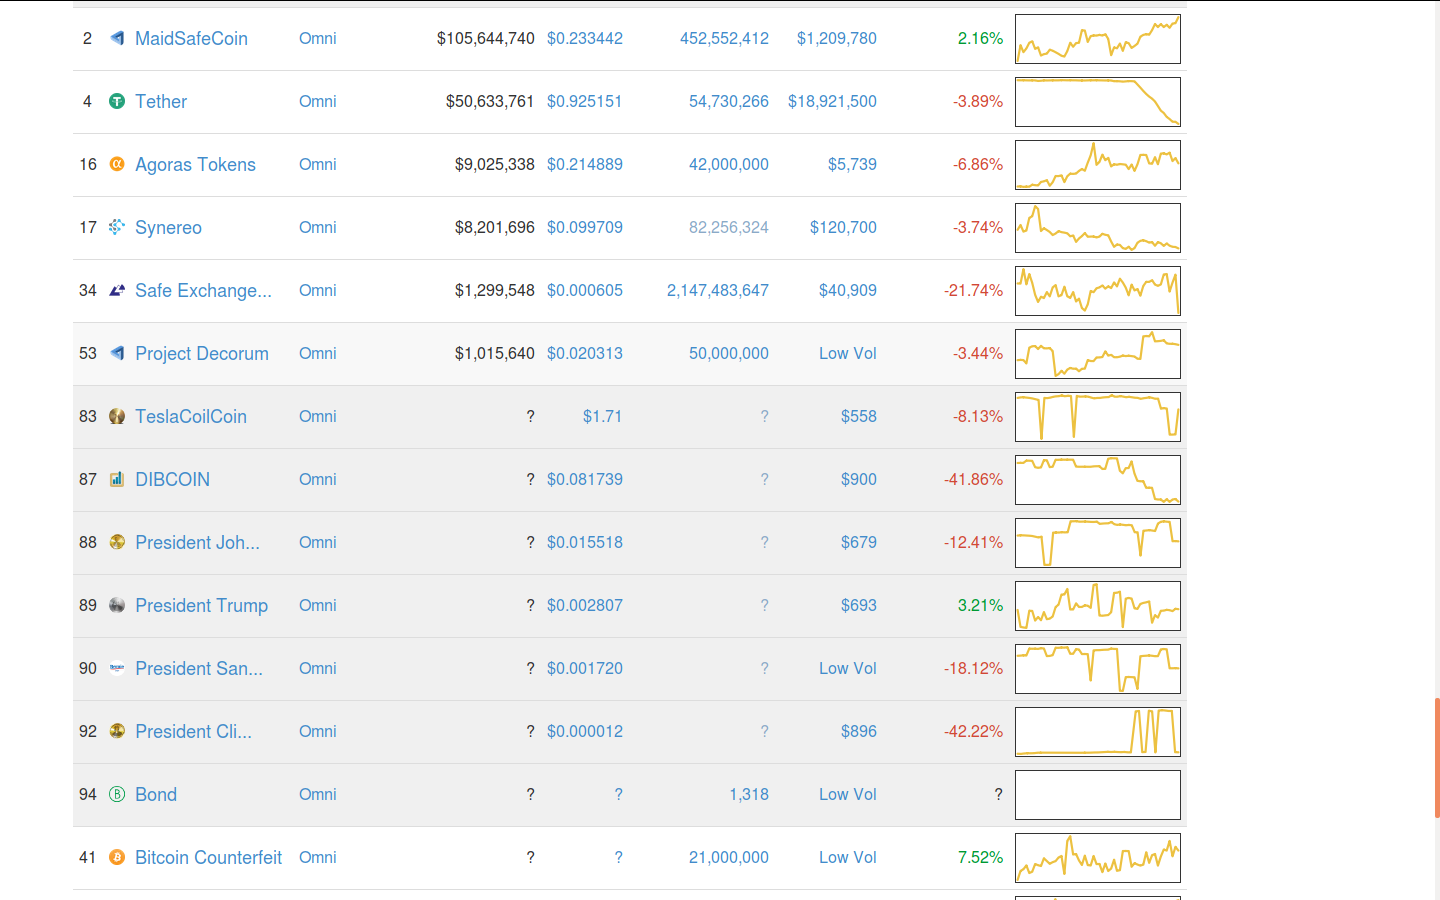
Task: Open the MaidSafeCoin price sparkline chart
Action: 1098,39
